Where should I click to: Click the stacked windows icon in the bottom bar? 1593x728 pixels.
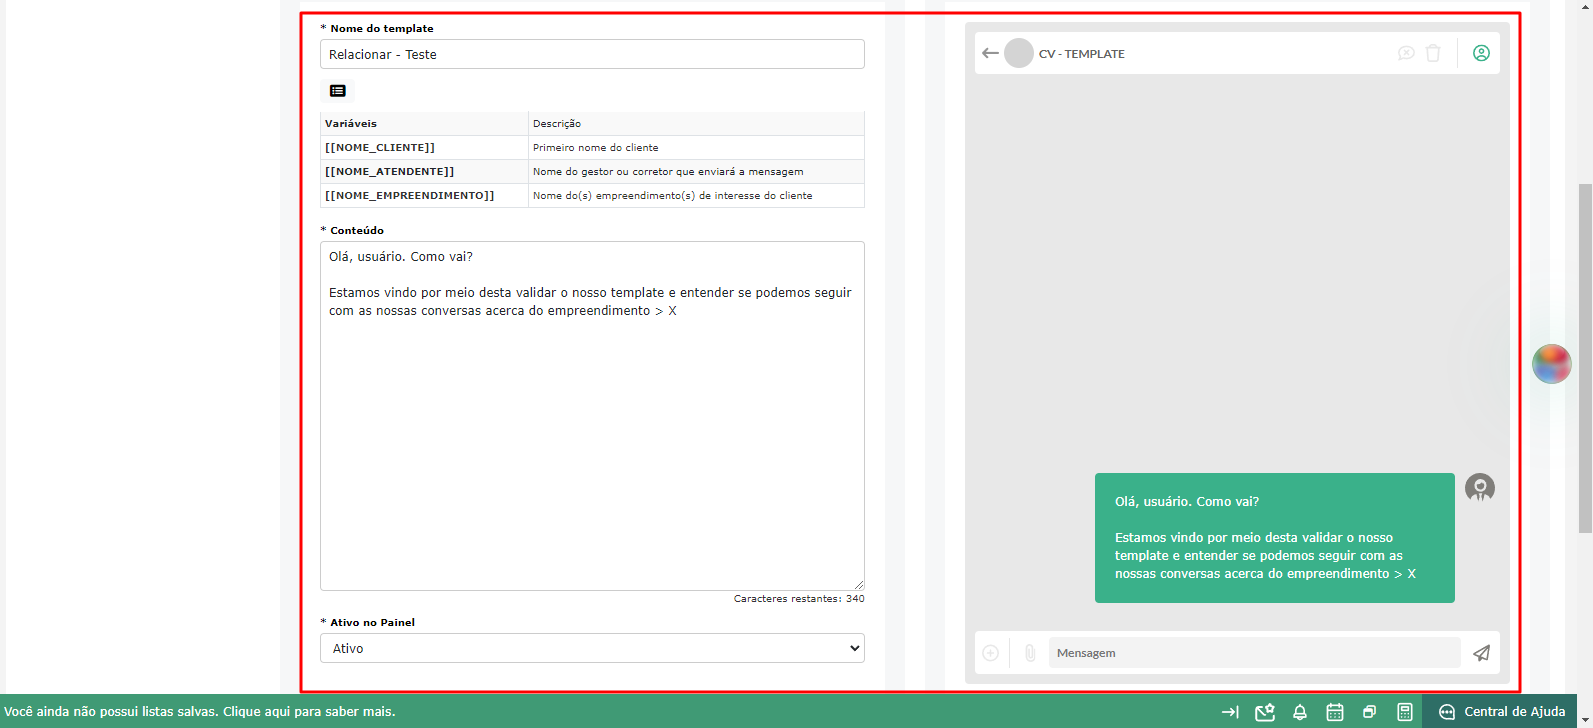(x=1370, y=712)
